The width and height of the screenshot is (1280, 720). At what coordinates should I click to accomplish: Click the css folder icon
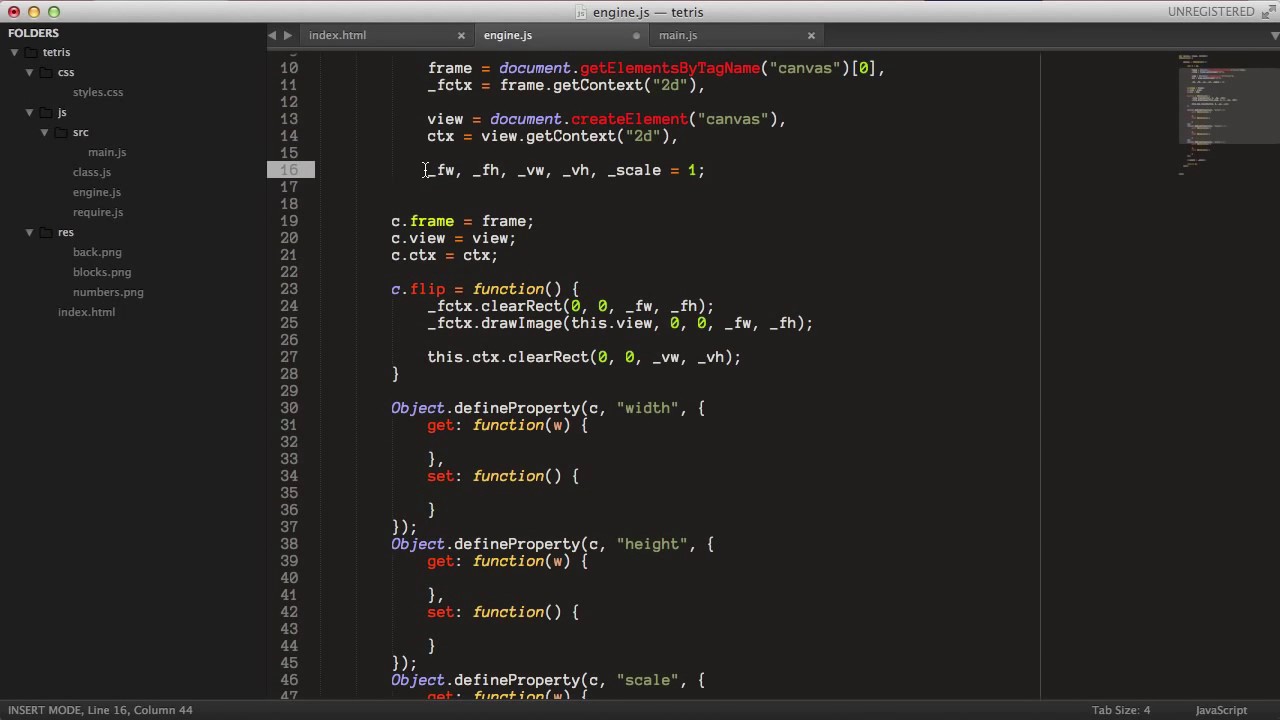click(45, 72)
